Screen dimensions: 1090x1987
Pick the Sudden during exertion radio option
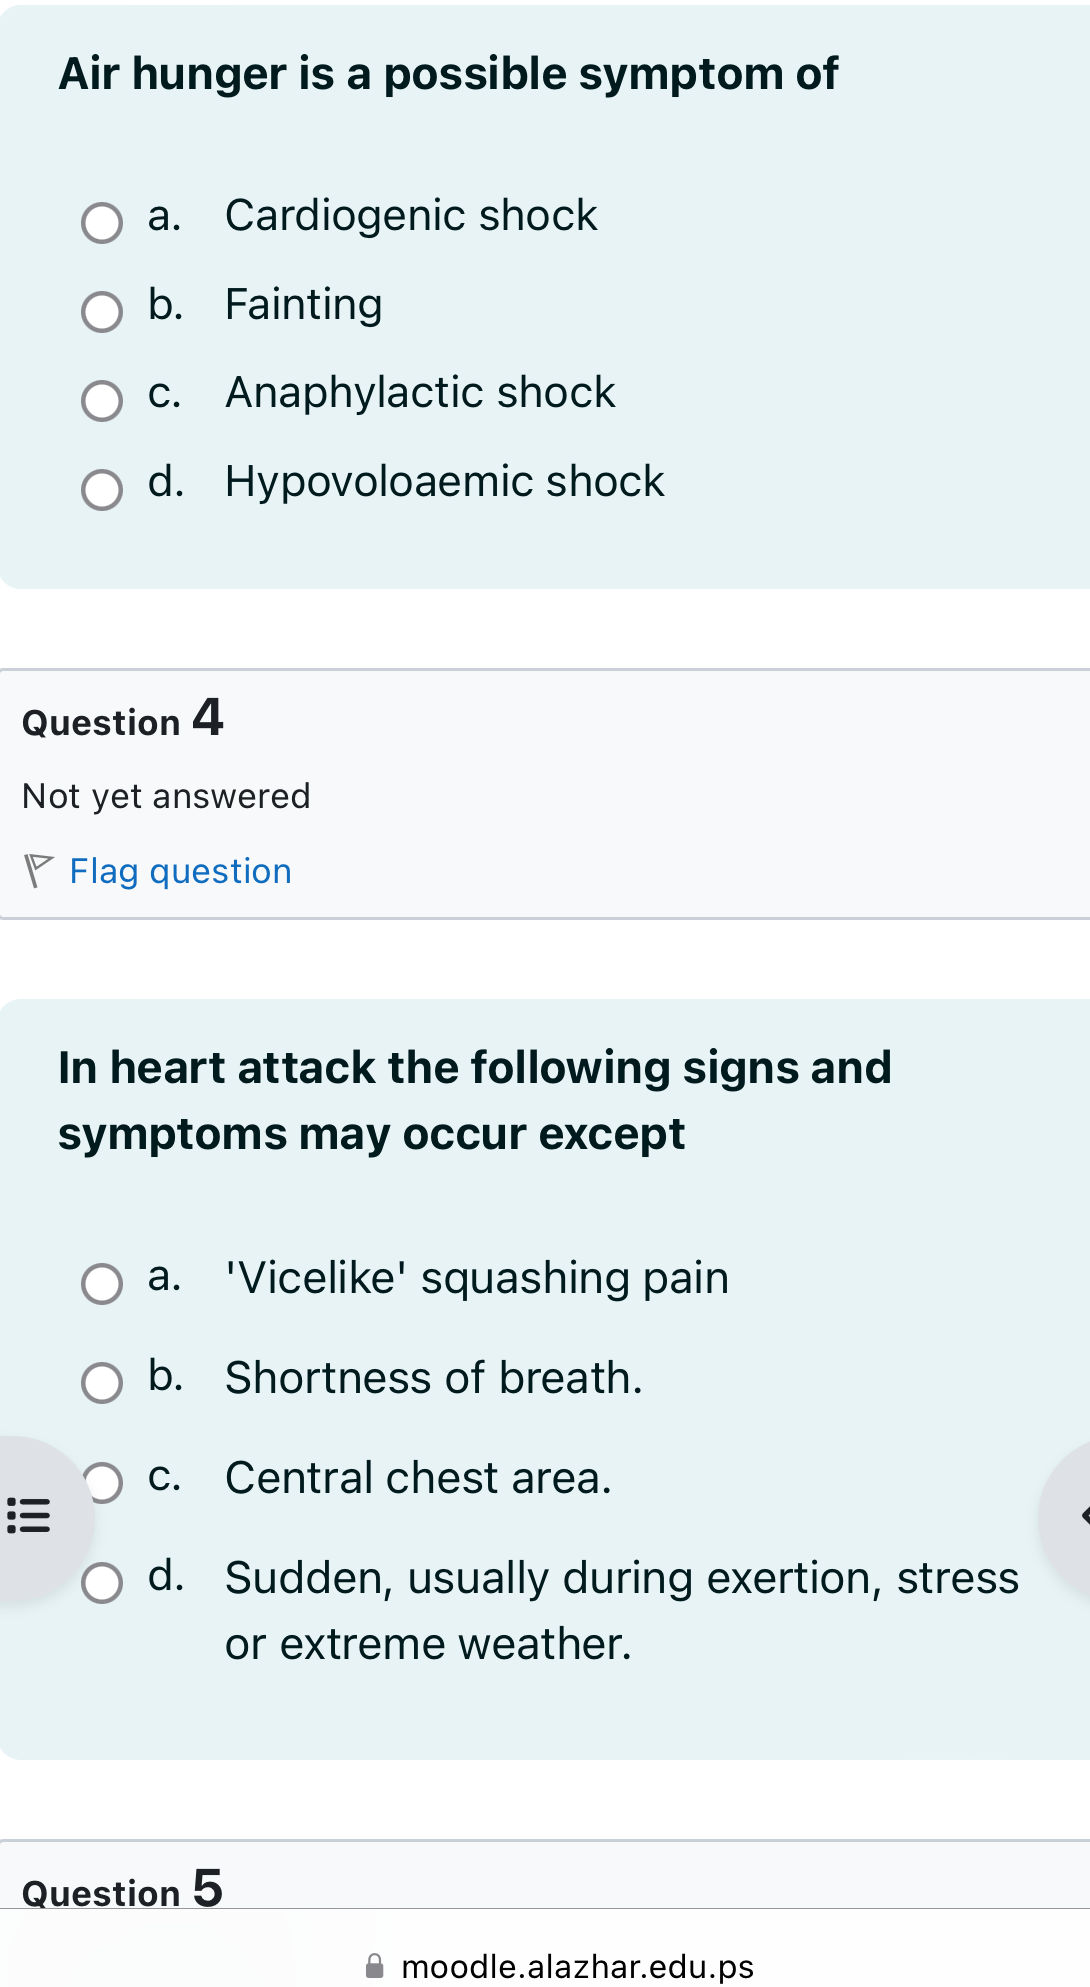[102, 1583]
